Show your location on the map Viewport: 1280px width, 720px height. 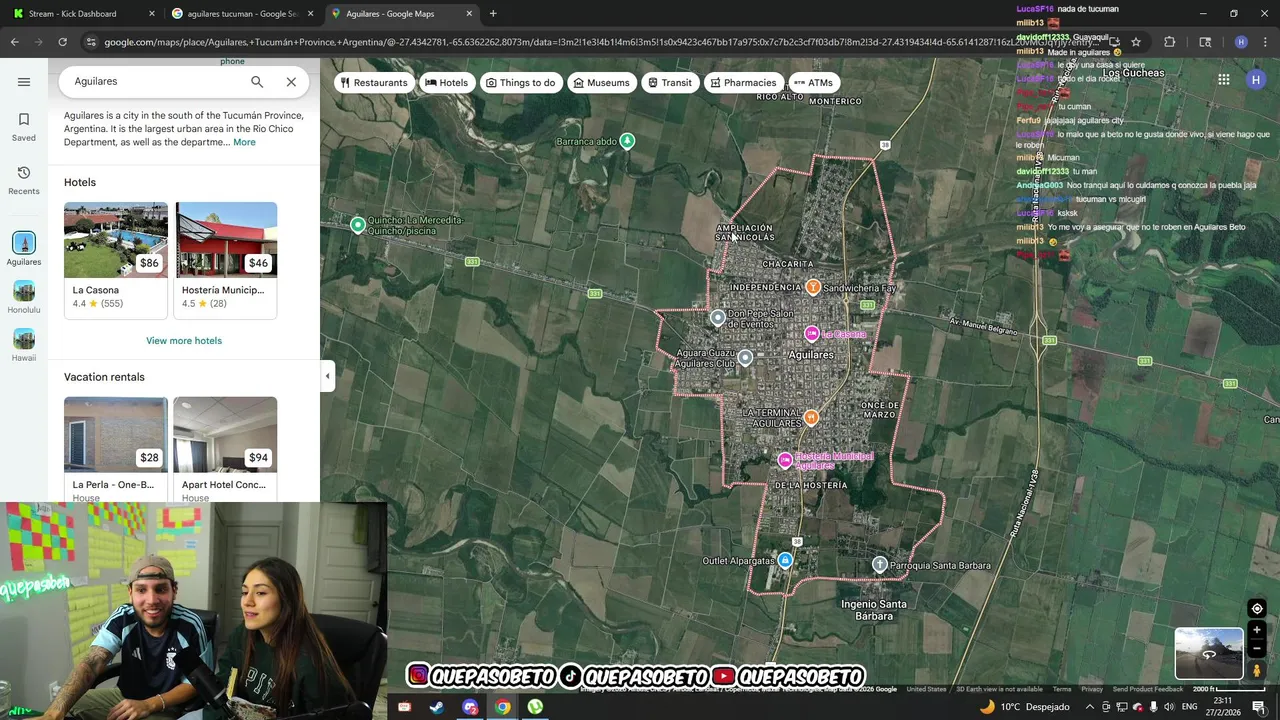coord(1257,608)
